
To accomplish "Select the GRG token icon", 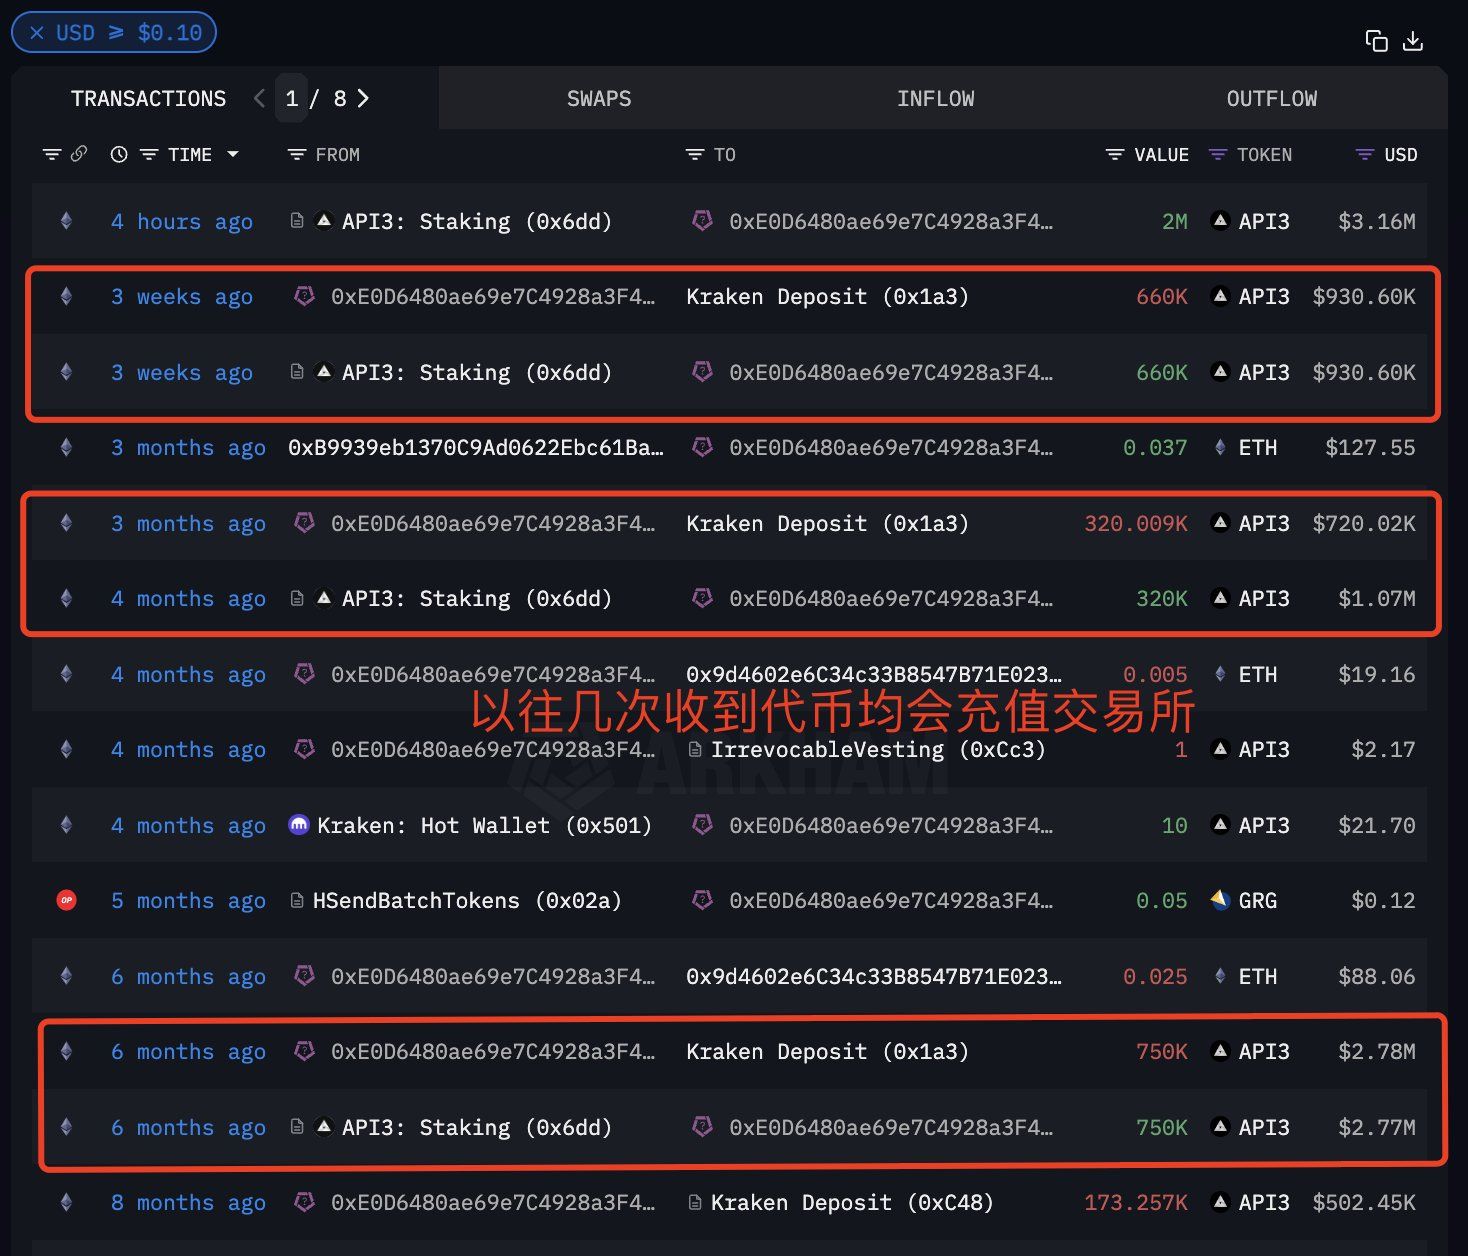I will [x=1219, y=900].
